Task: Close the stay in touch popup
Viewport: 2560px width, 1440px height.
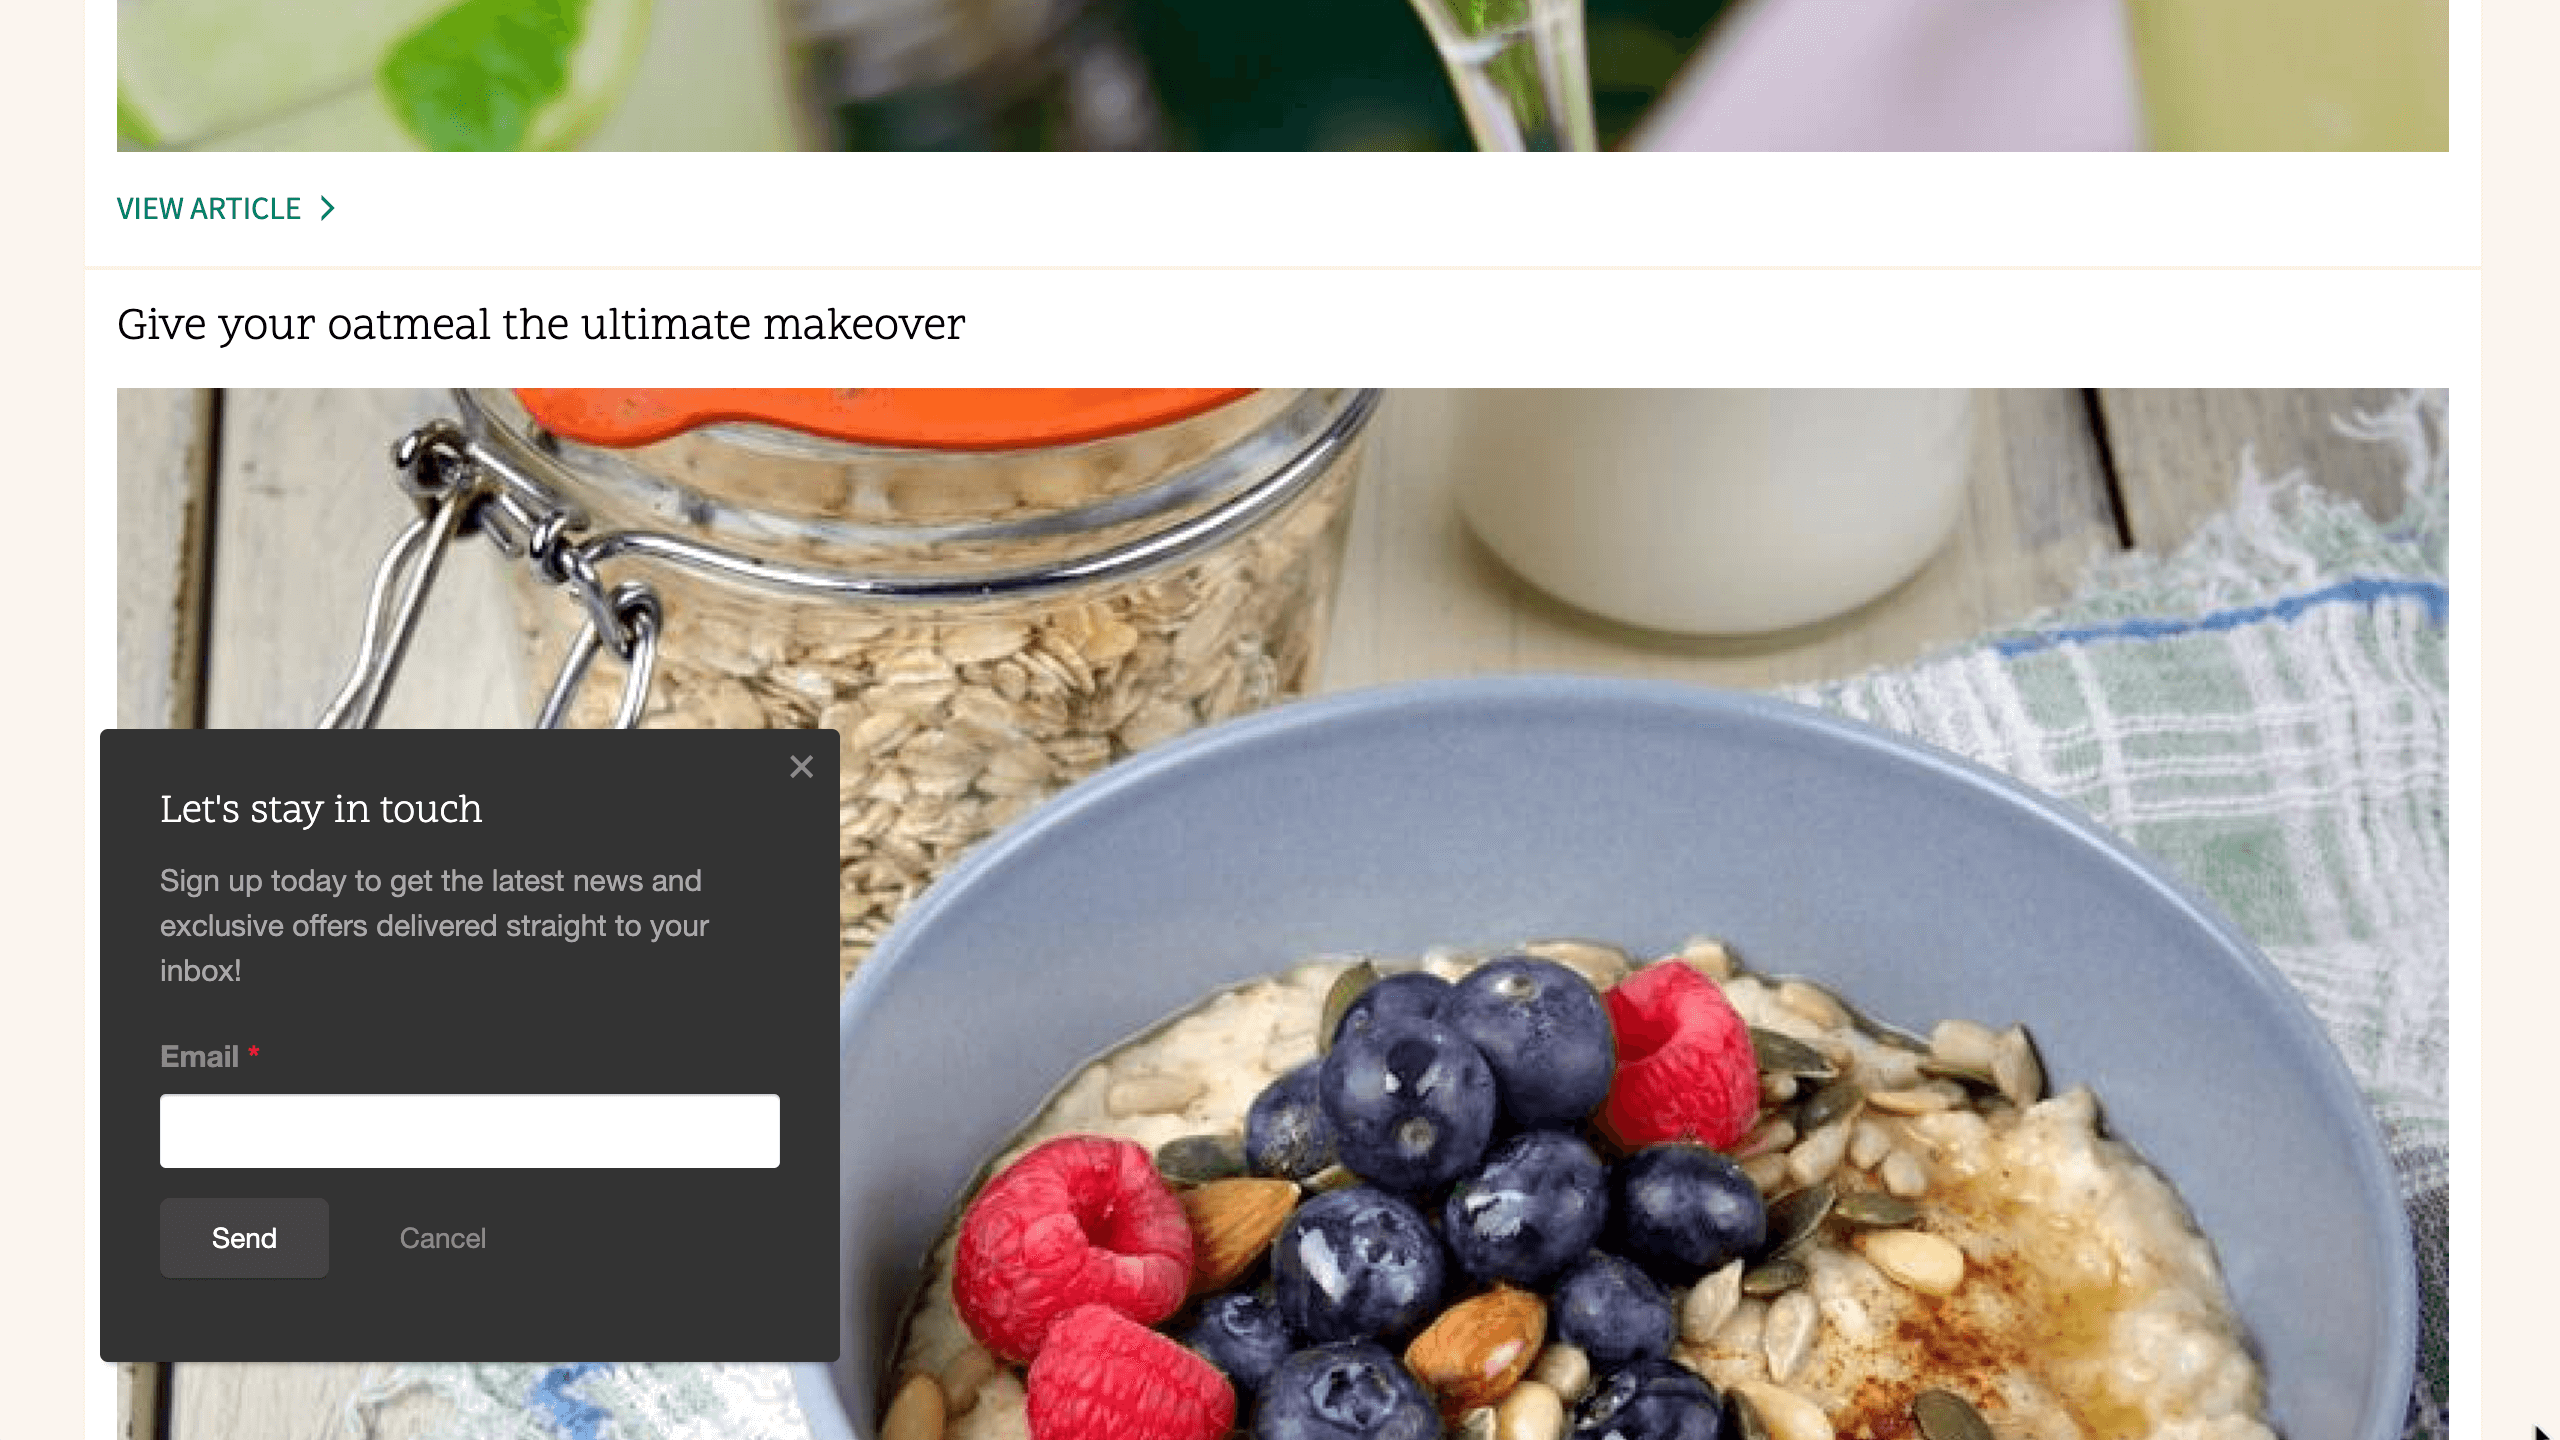Action: click(x=801, y=767)
